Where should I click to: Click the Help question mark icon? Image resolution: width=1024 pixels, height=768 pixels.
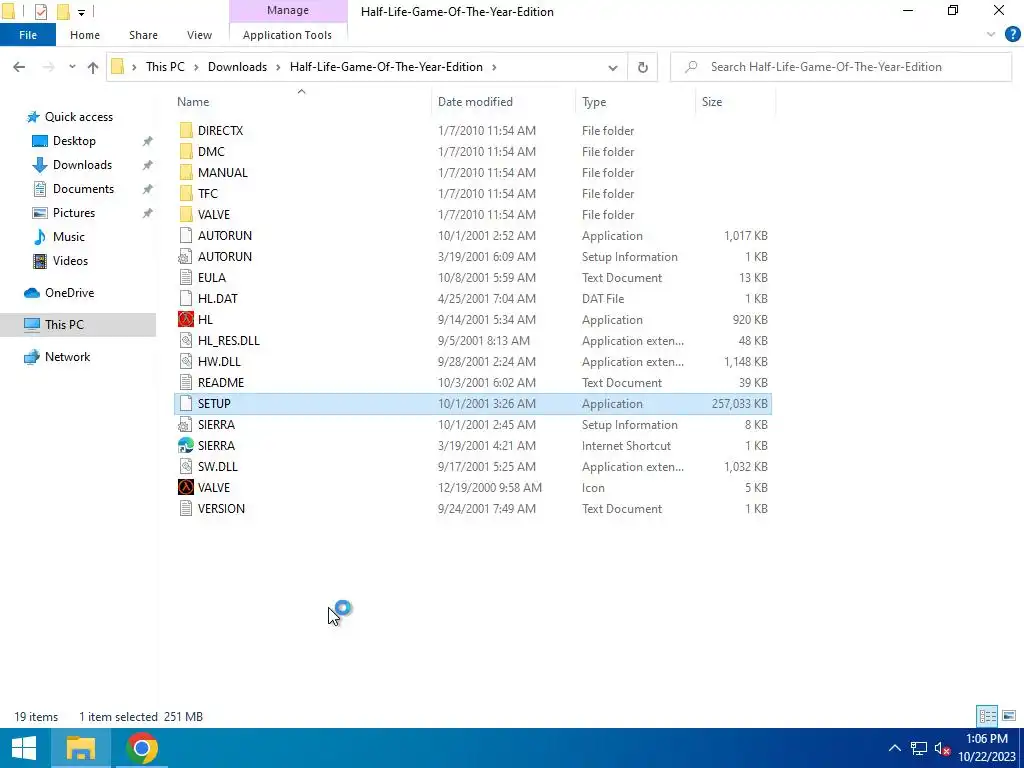[x=1012, y=35]
